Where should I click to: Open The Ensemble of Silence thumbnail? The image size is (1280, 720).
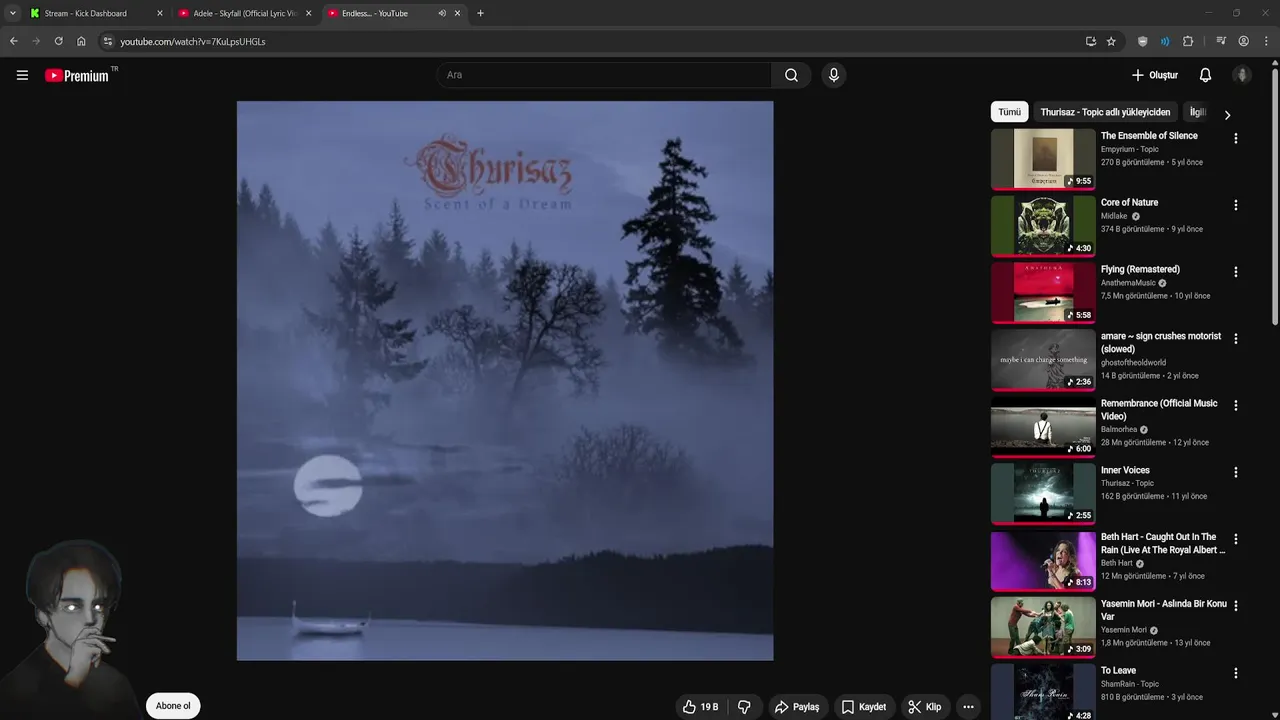1043,158
